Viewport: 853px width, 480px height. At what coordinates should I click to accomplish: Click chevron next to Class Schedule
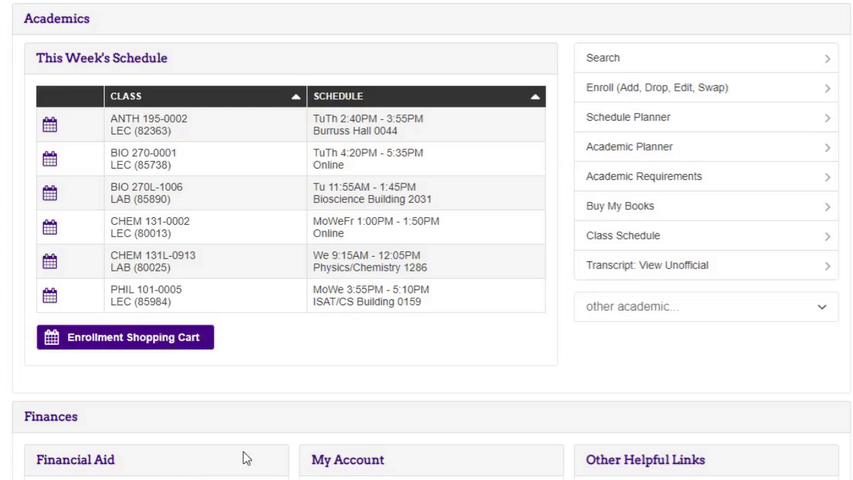click(x=827, y=236)
